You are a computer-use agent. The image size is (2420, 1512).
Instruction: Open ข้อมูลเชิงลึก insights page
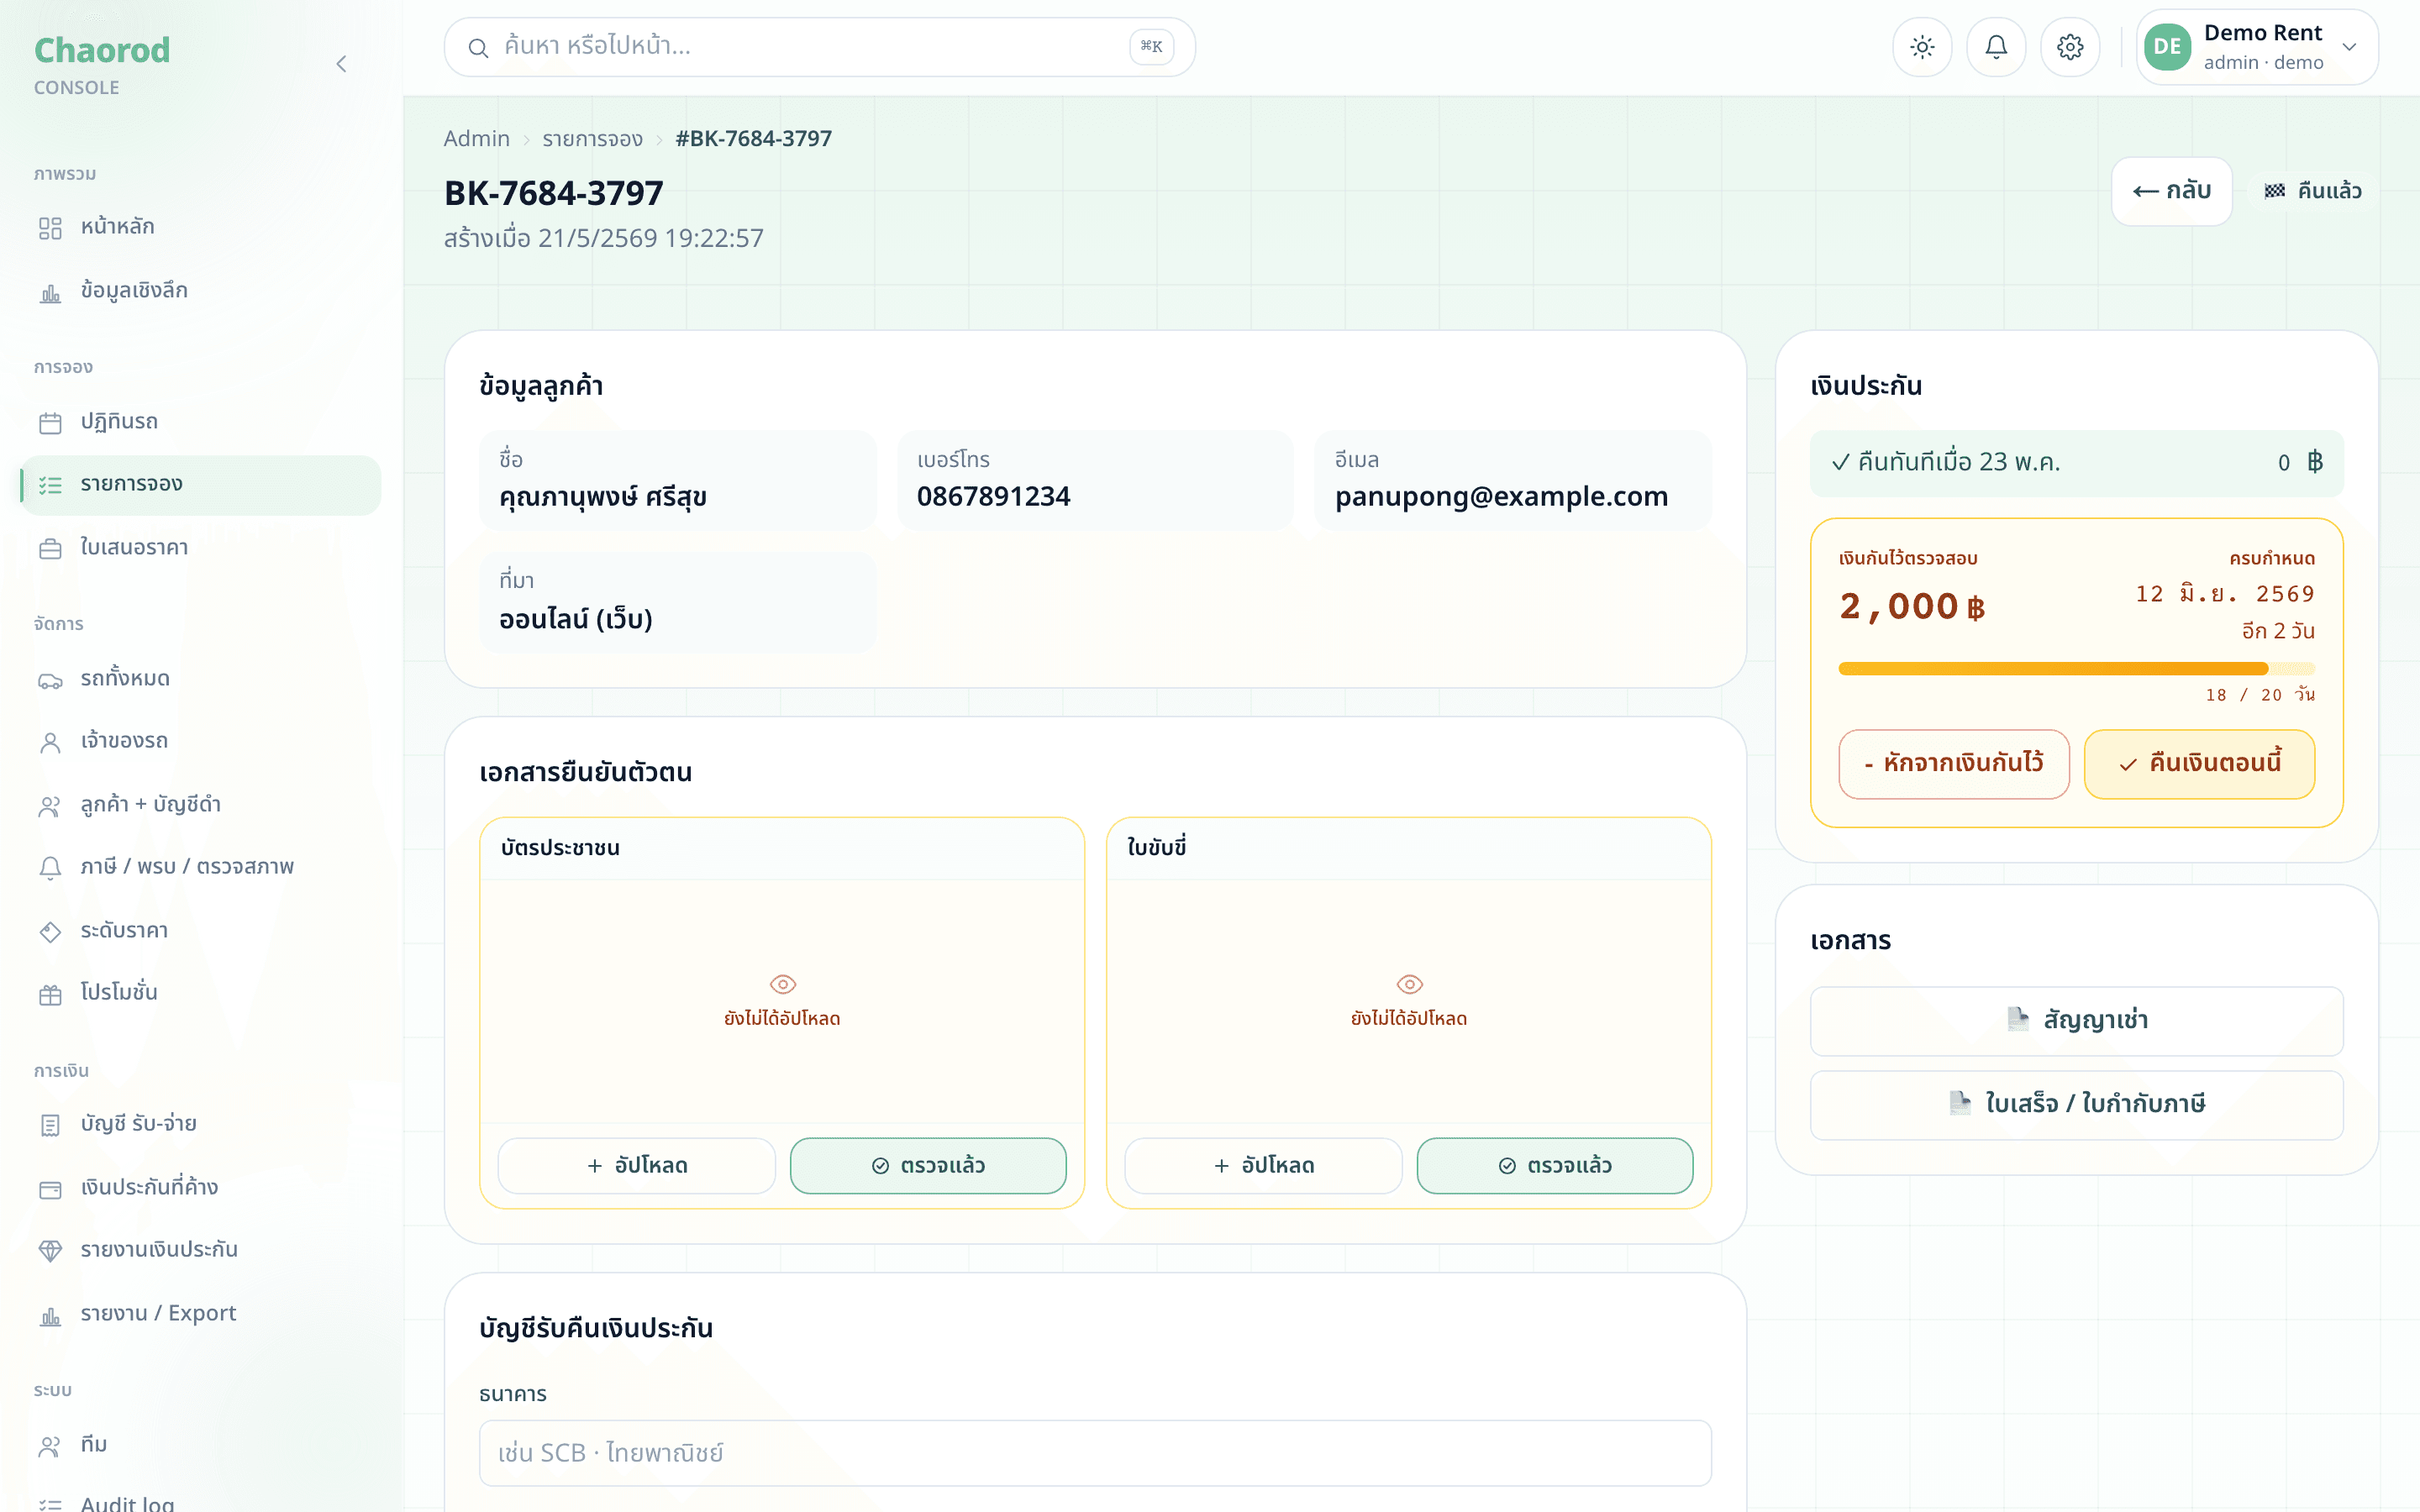200,291
